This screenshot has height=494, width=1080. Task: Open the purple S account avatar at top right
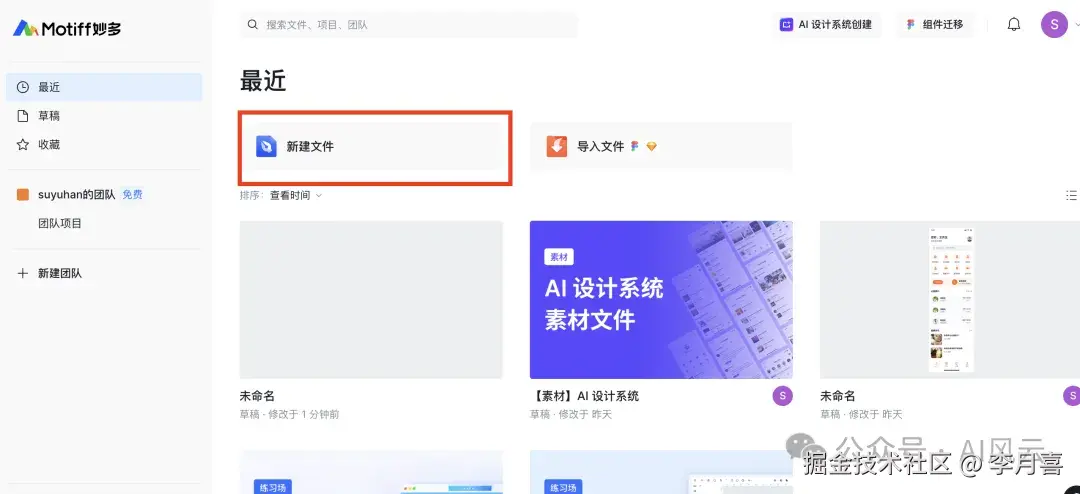(1054, 25)
